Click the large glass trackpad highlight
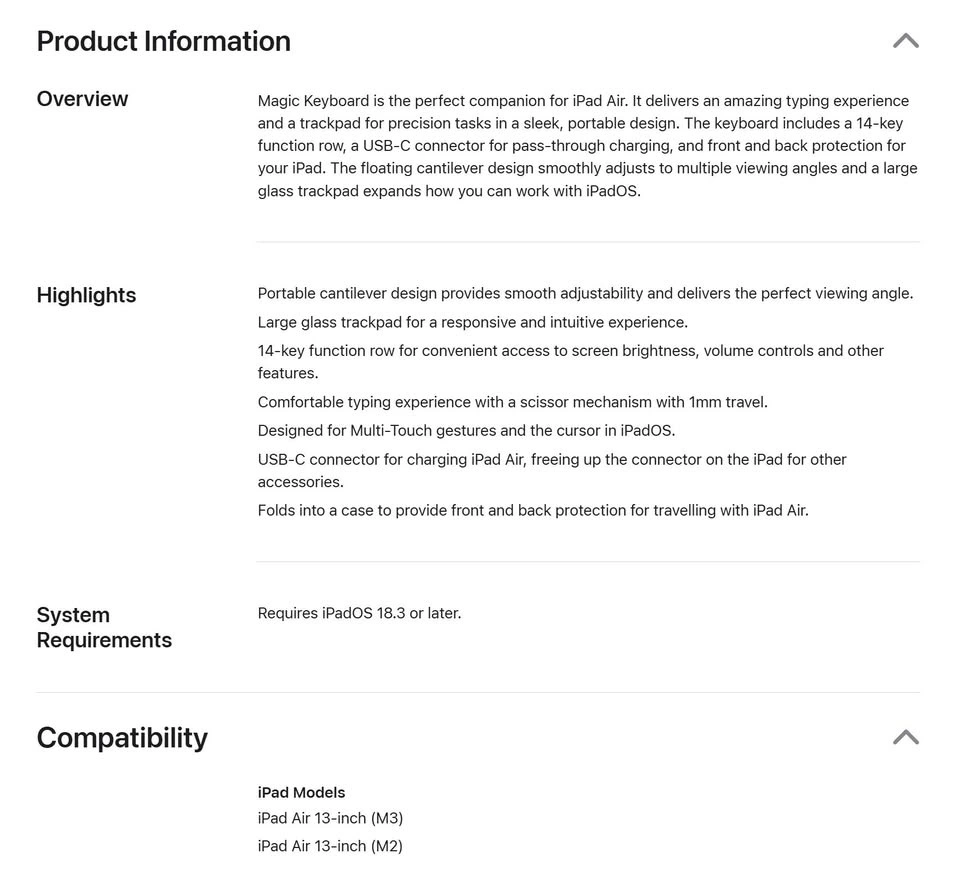The image size is (960, 883). (472, 322)
